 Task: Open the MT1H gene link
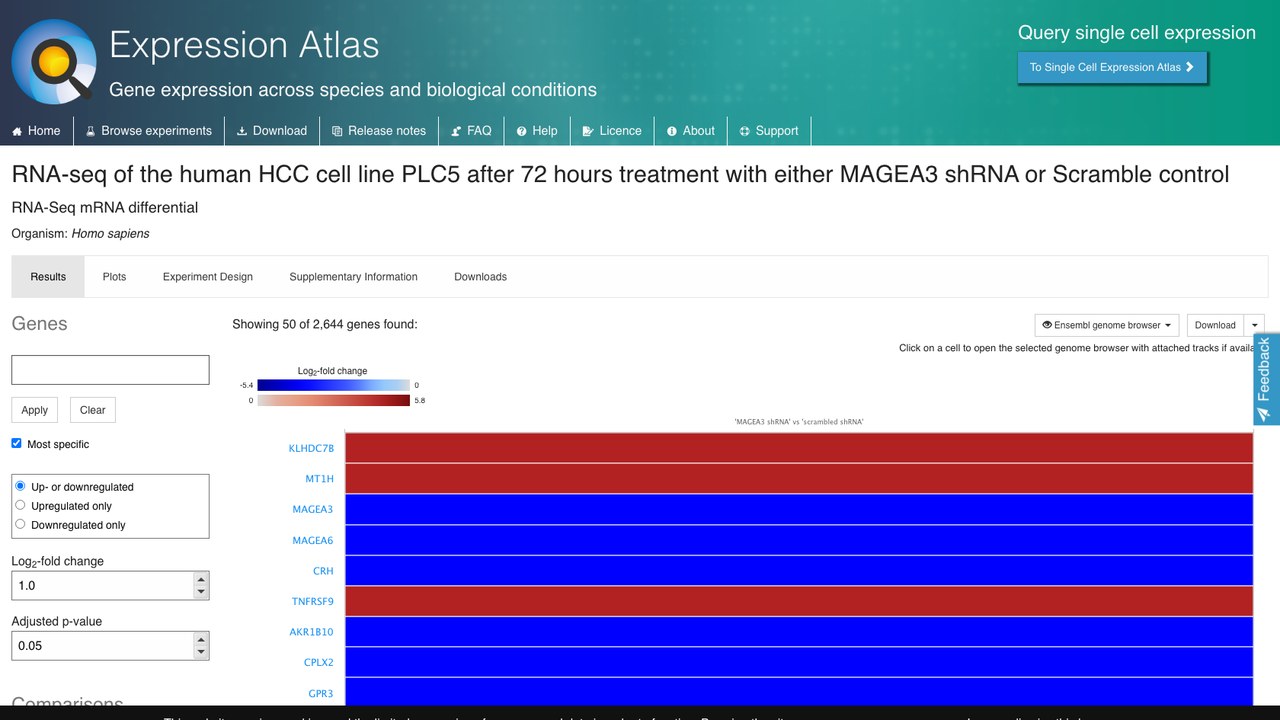pyautogui.click(x=319, y=479)
